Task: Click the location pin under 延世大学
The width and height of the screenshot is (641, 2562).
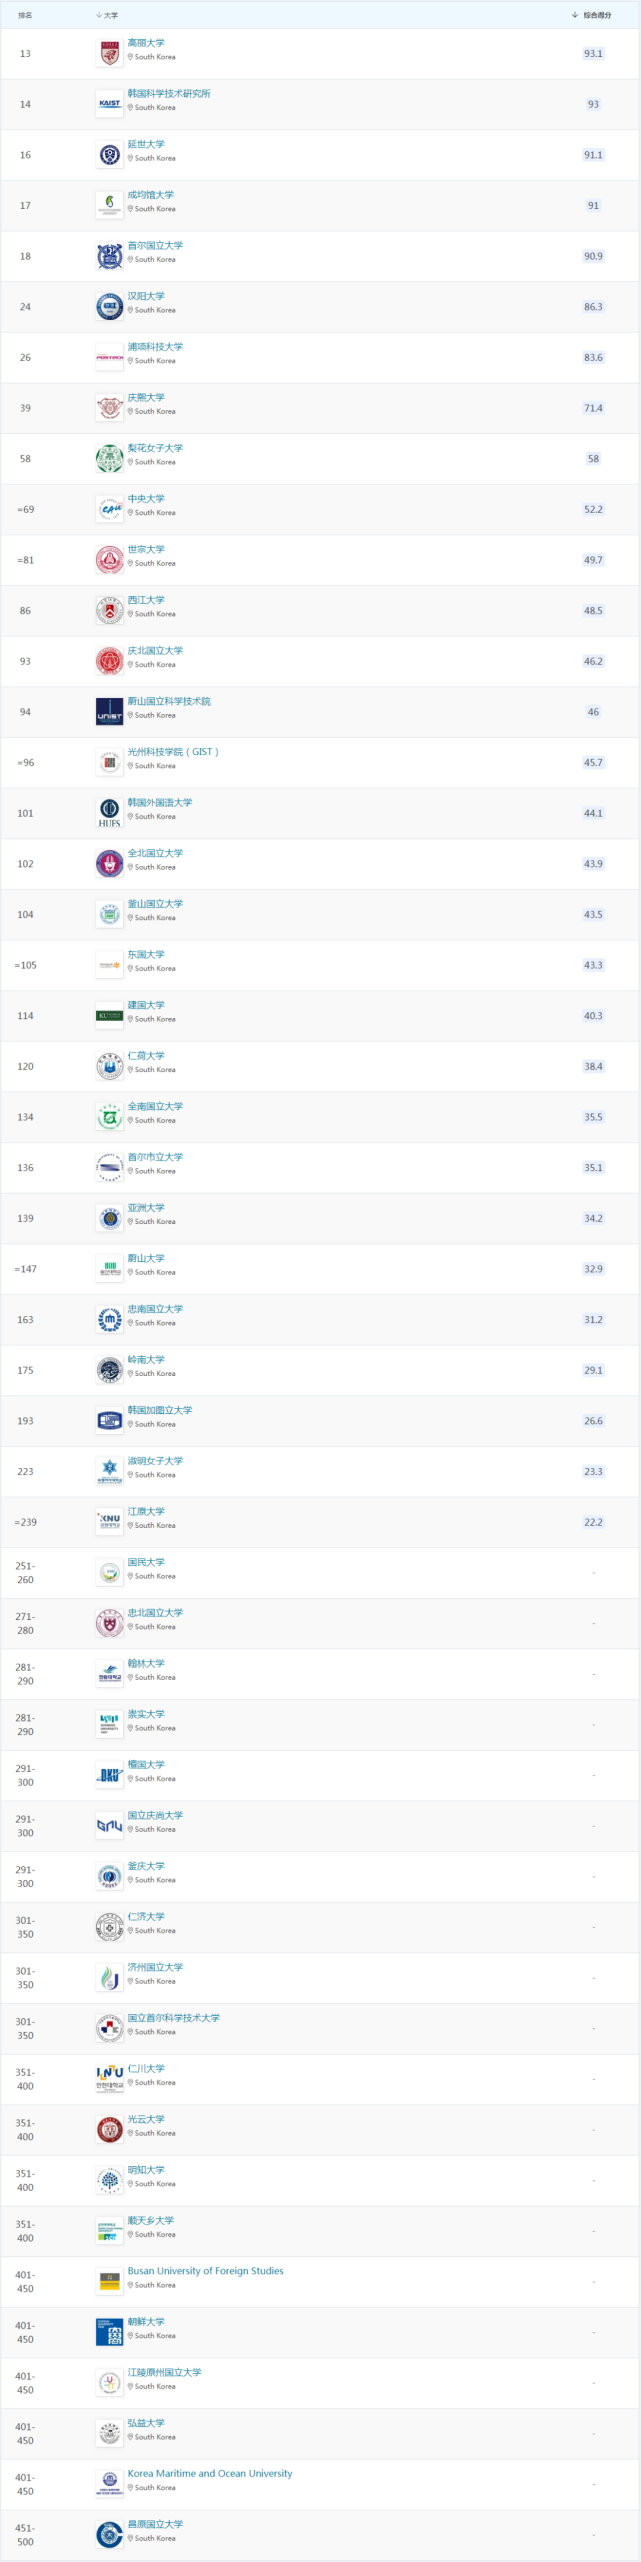Action: [130, 158]
